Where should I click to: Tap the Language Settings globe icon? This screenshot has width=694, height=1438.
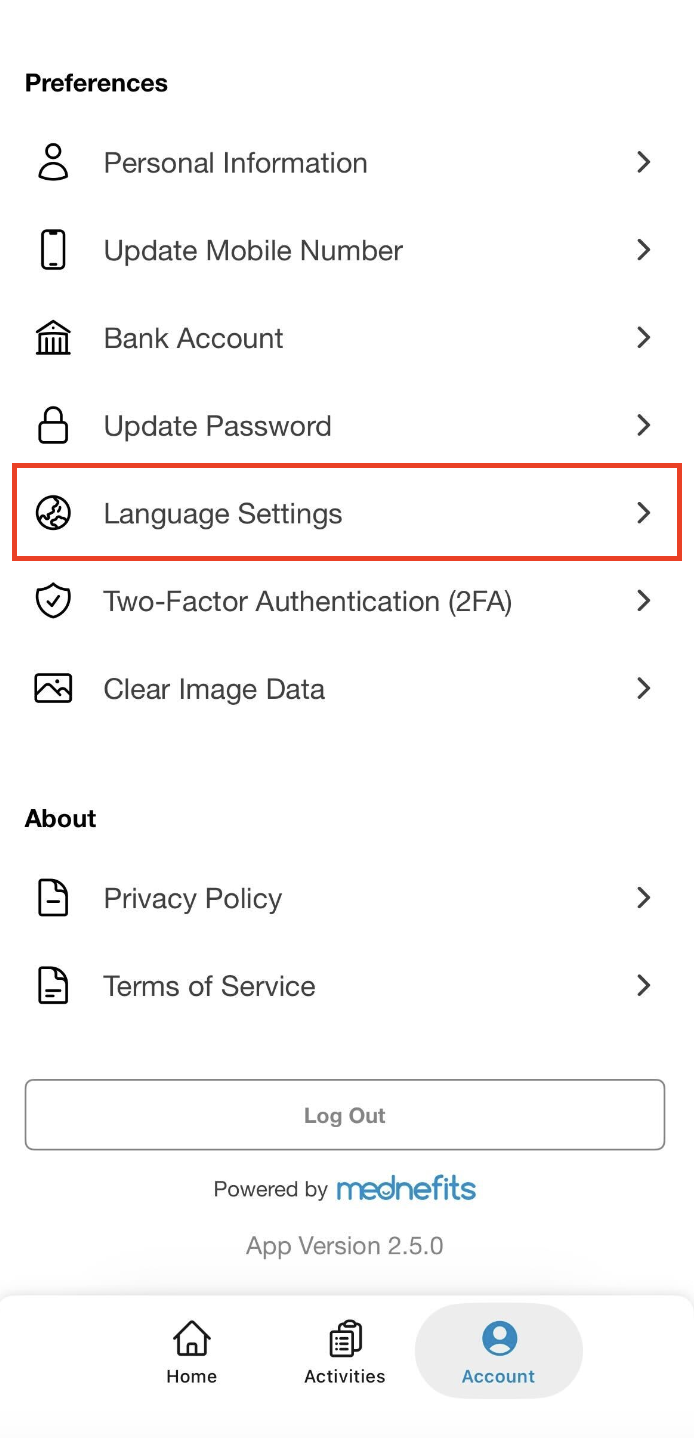pos(53,514)
